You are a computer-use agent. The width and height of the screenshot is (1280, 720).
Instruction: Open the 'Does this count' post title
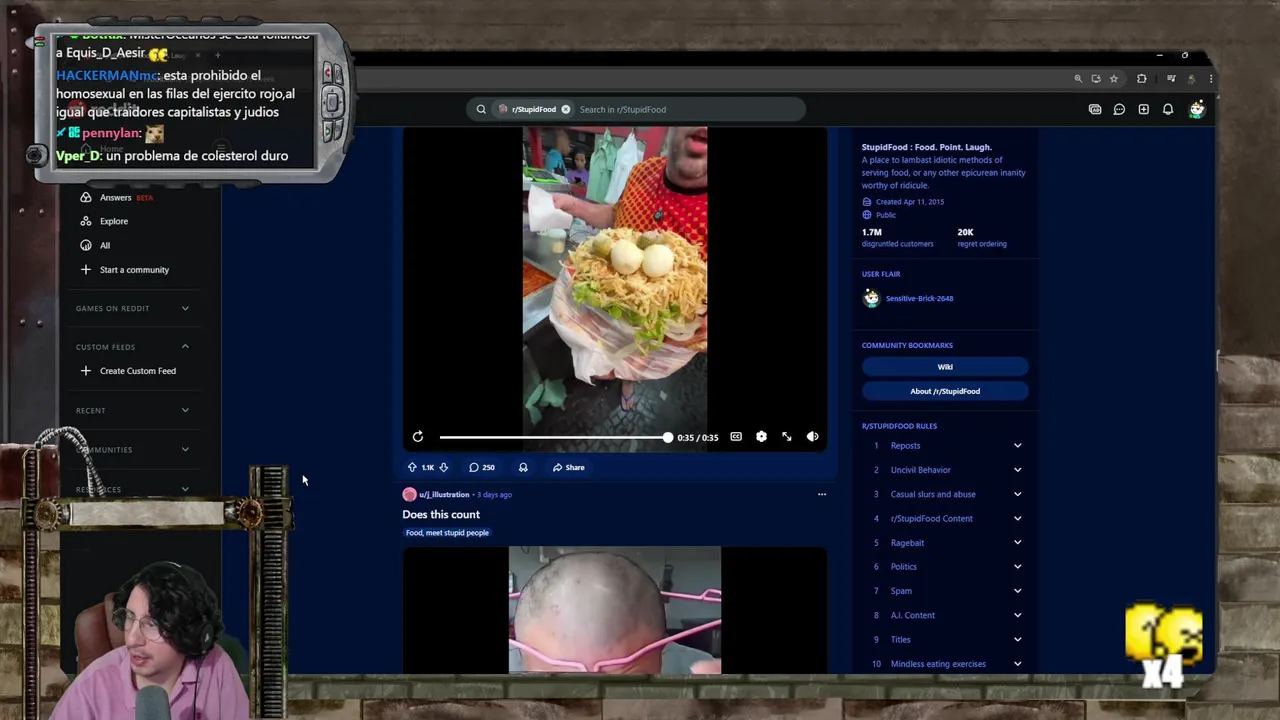pos(441,514)
